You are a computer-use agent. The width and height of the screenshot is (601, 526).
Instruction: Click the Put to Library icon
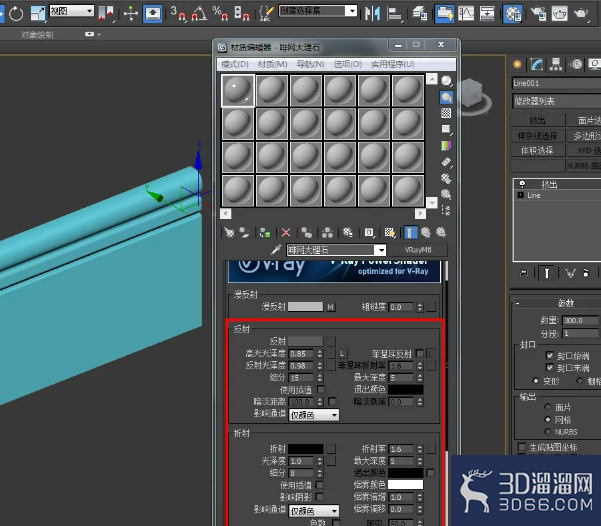pyautogui.click(x=348, y=232)
